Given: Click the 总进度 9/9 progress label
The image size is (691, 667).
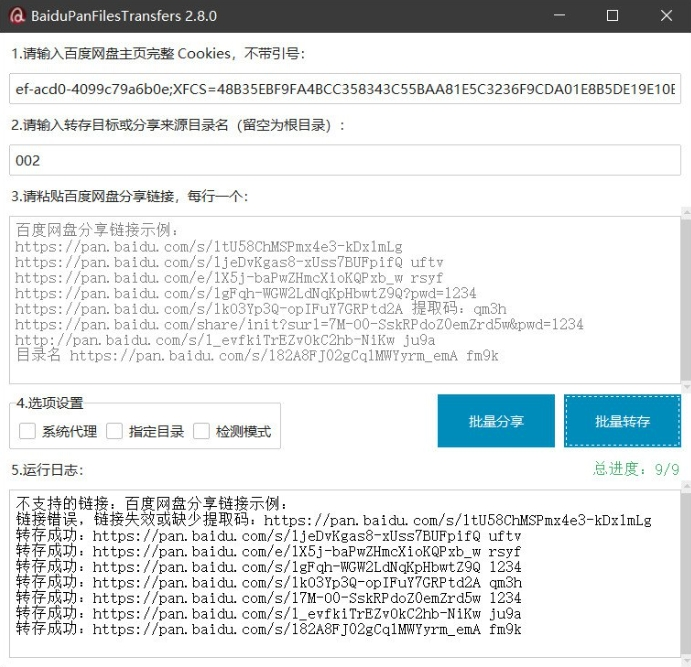Looking at the screenshot, I should click(x=636, y=469).
